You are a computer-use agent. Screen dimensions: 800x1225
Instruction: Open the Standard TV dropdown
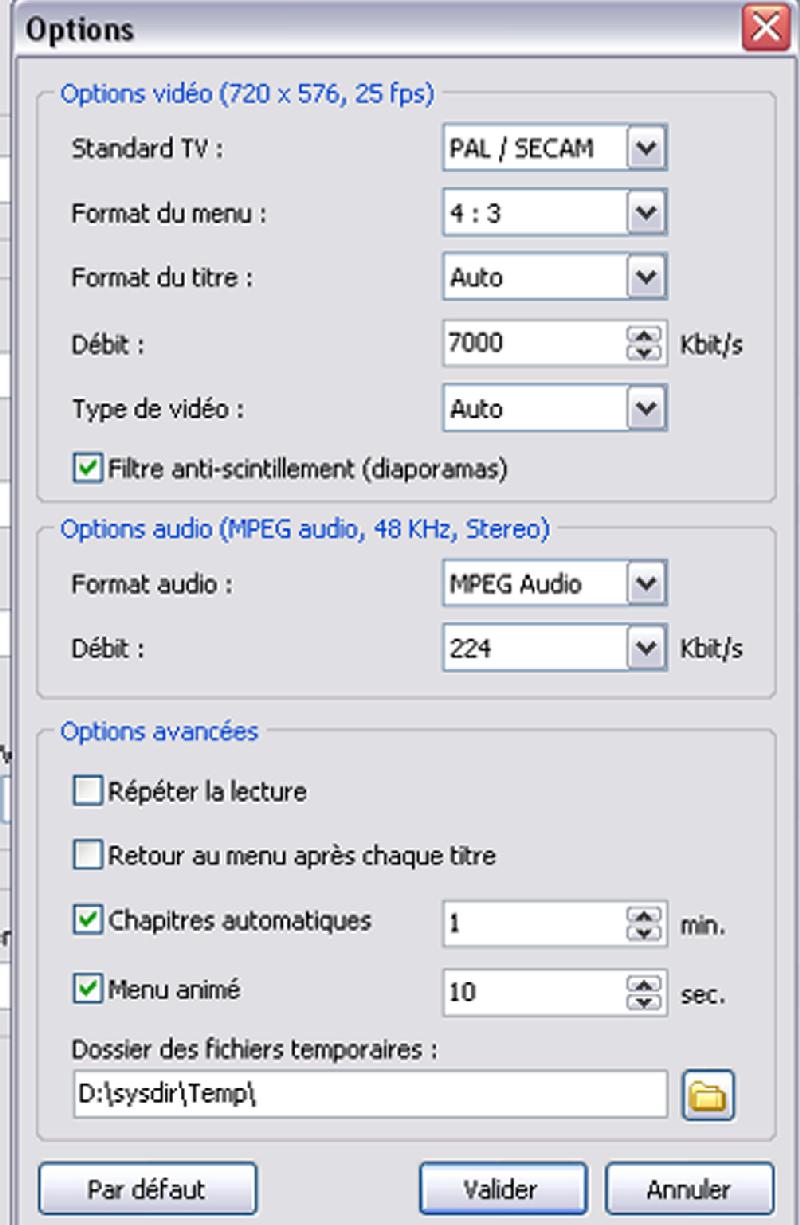646,148
